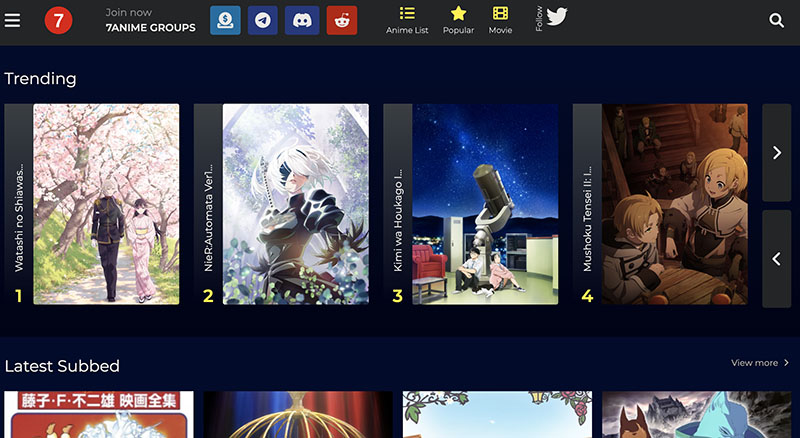Open Mushoku Tensei II trending poster
800x438 pixels.
point(674,204)
